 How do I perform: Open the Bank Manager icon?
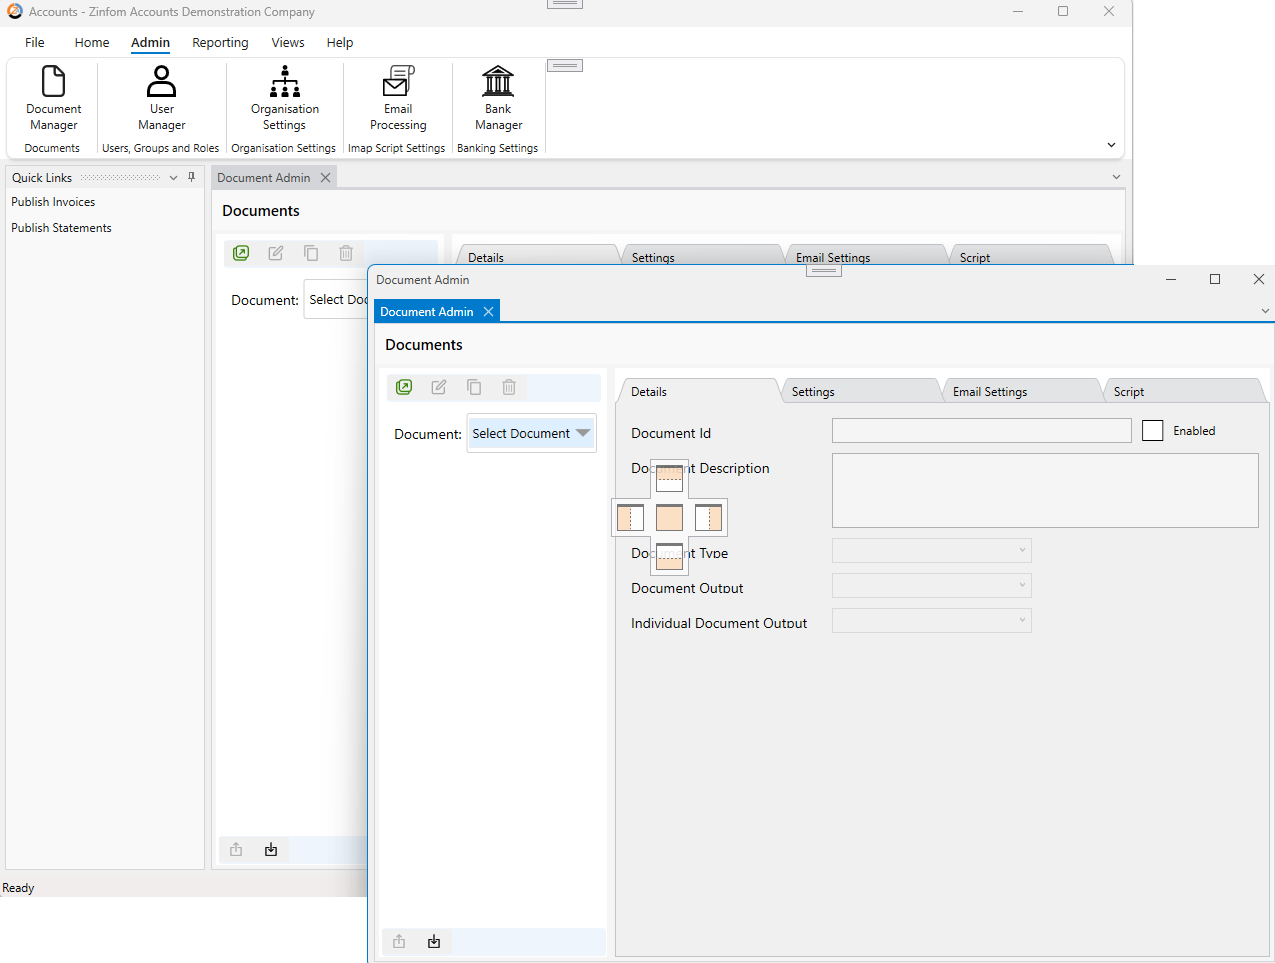point(498,98)
